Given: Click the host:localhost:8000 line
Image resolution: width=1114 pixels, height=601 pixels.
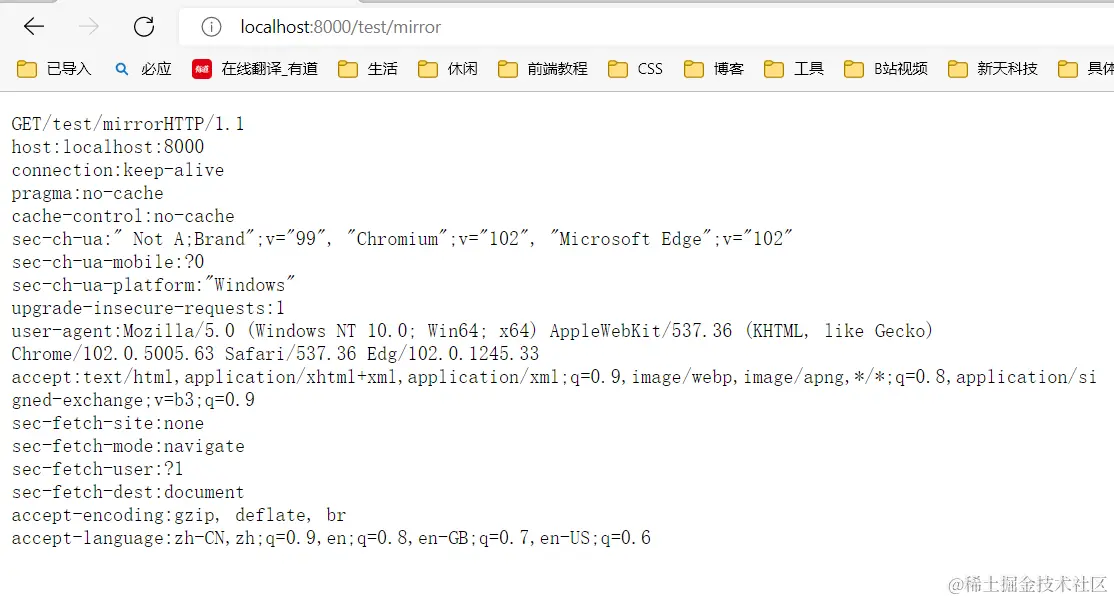Looking at the screenshot, I should click(108, 147).
